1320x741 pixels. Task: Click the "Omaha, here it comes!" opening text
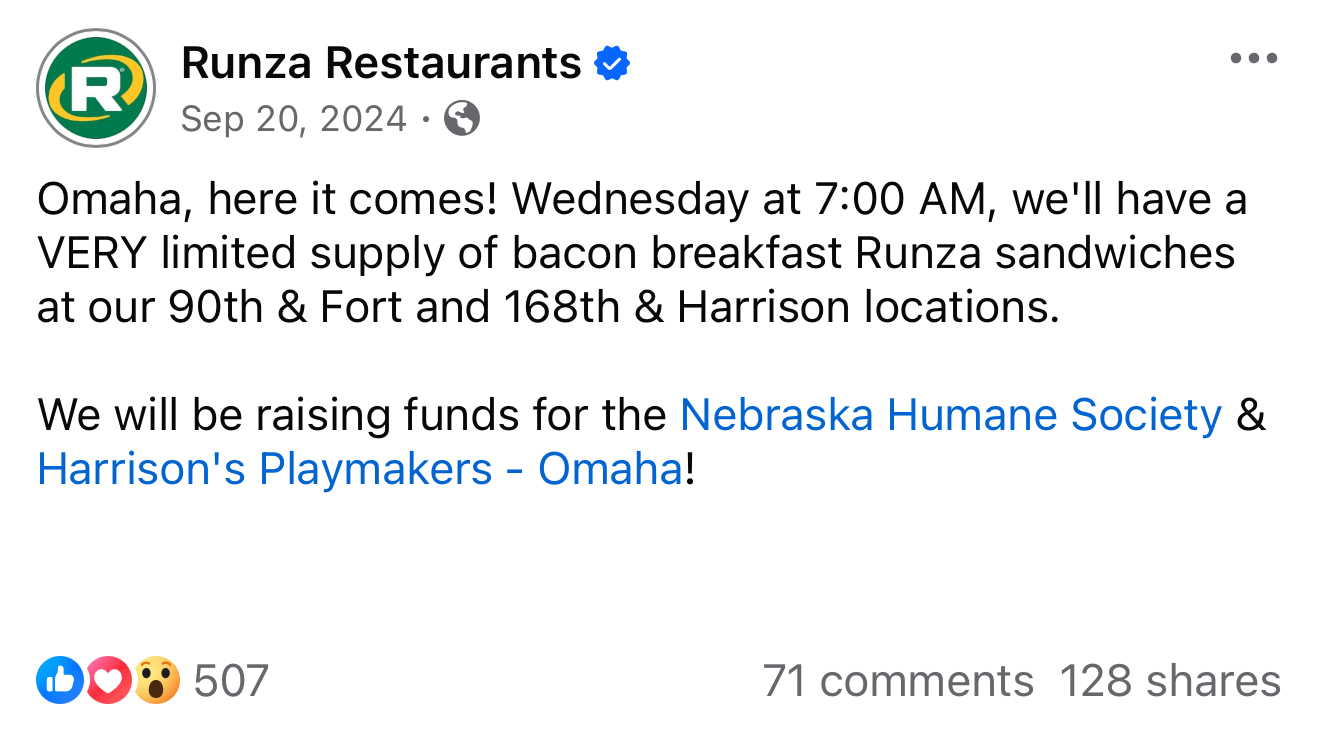(x=267, y=199)
